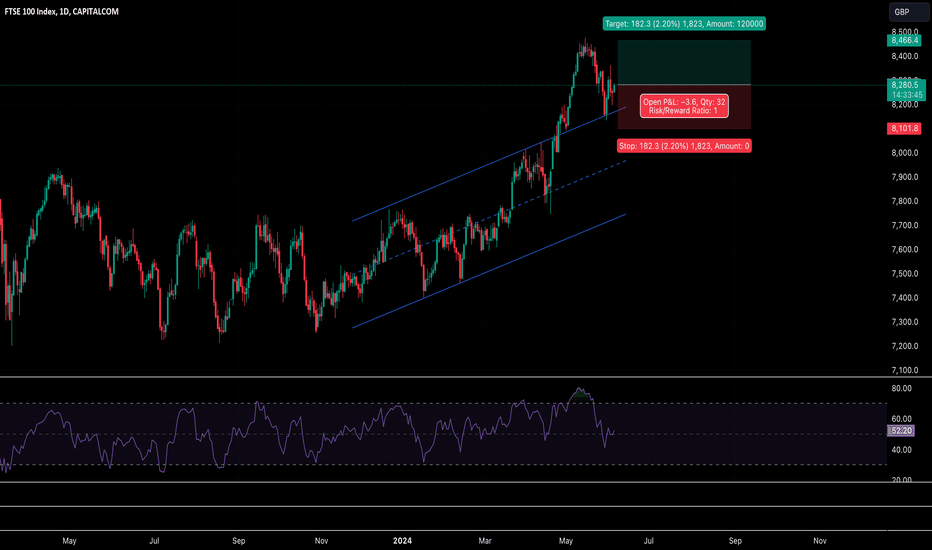Click the 8,101.8 stop price tag

[x=904, y=128]
